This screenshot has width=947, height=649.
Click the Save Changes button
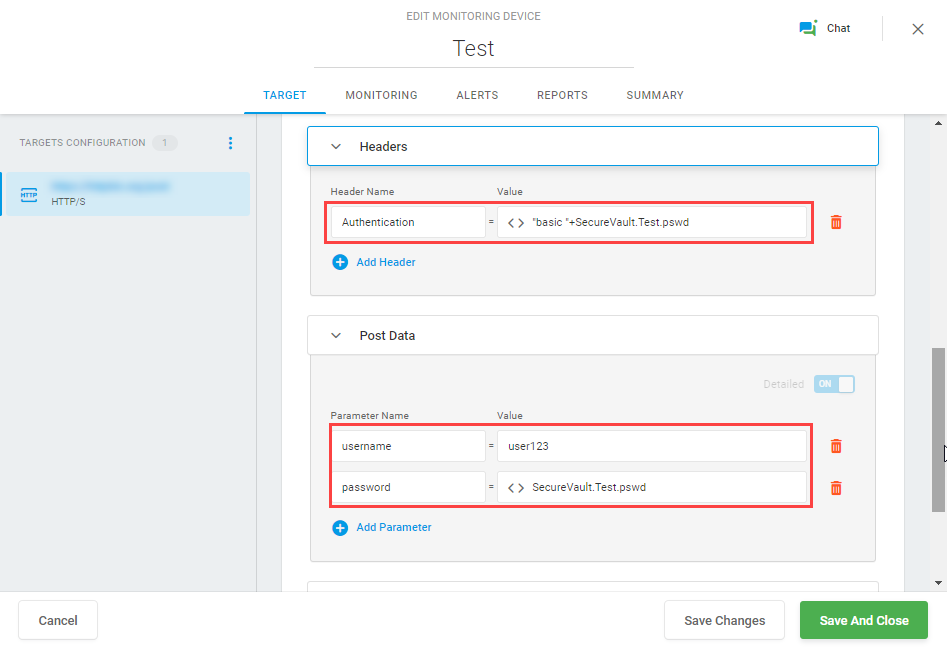(x=724, y=620)
